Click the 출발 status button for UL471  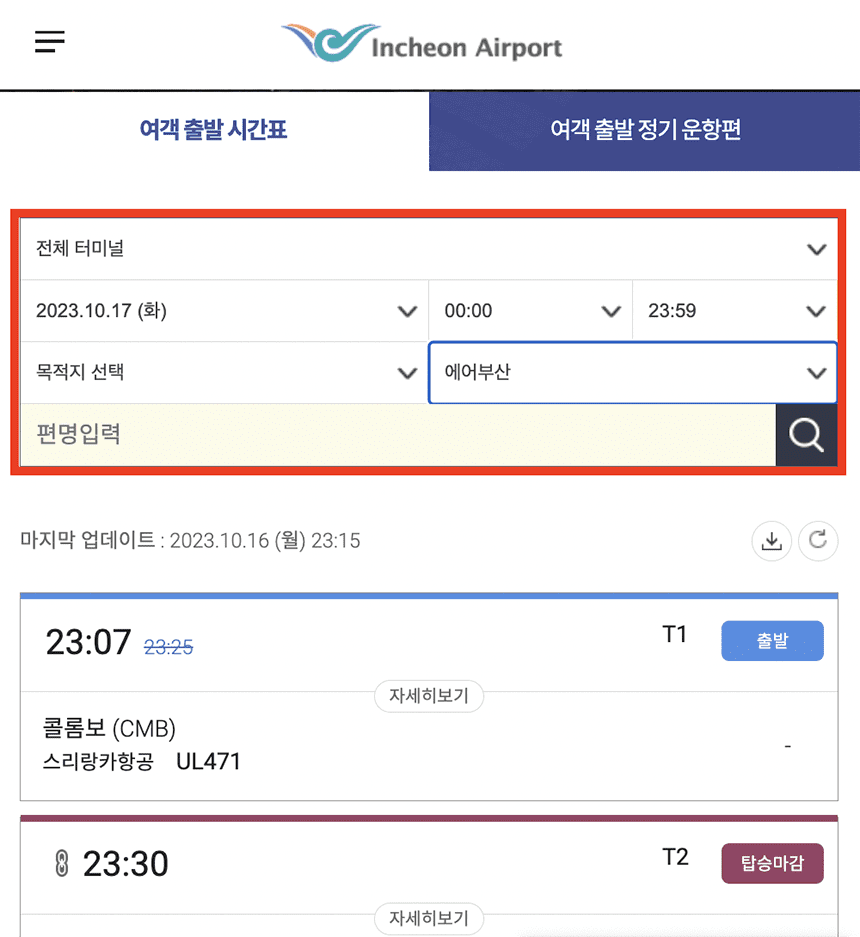click(x=772, y=640)
